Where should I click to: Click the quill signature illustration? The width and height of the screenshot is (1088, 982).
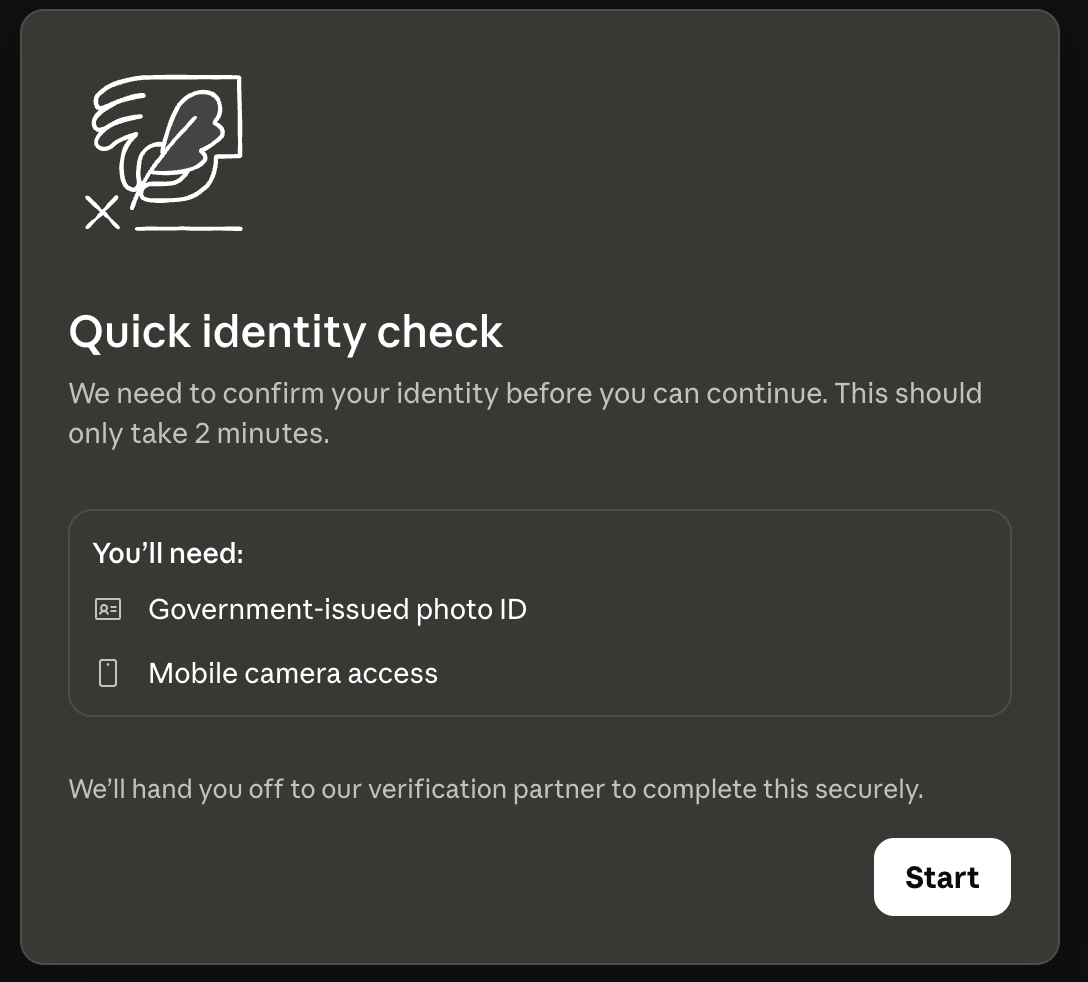[x=164, y=153]
